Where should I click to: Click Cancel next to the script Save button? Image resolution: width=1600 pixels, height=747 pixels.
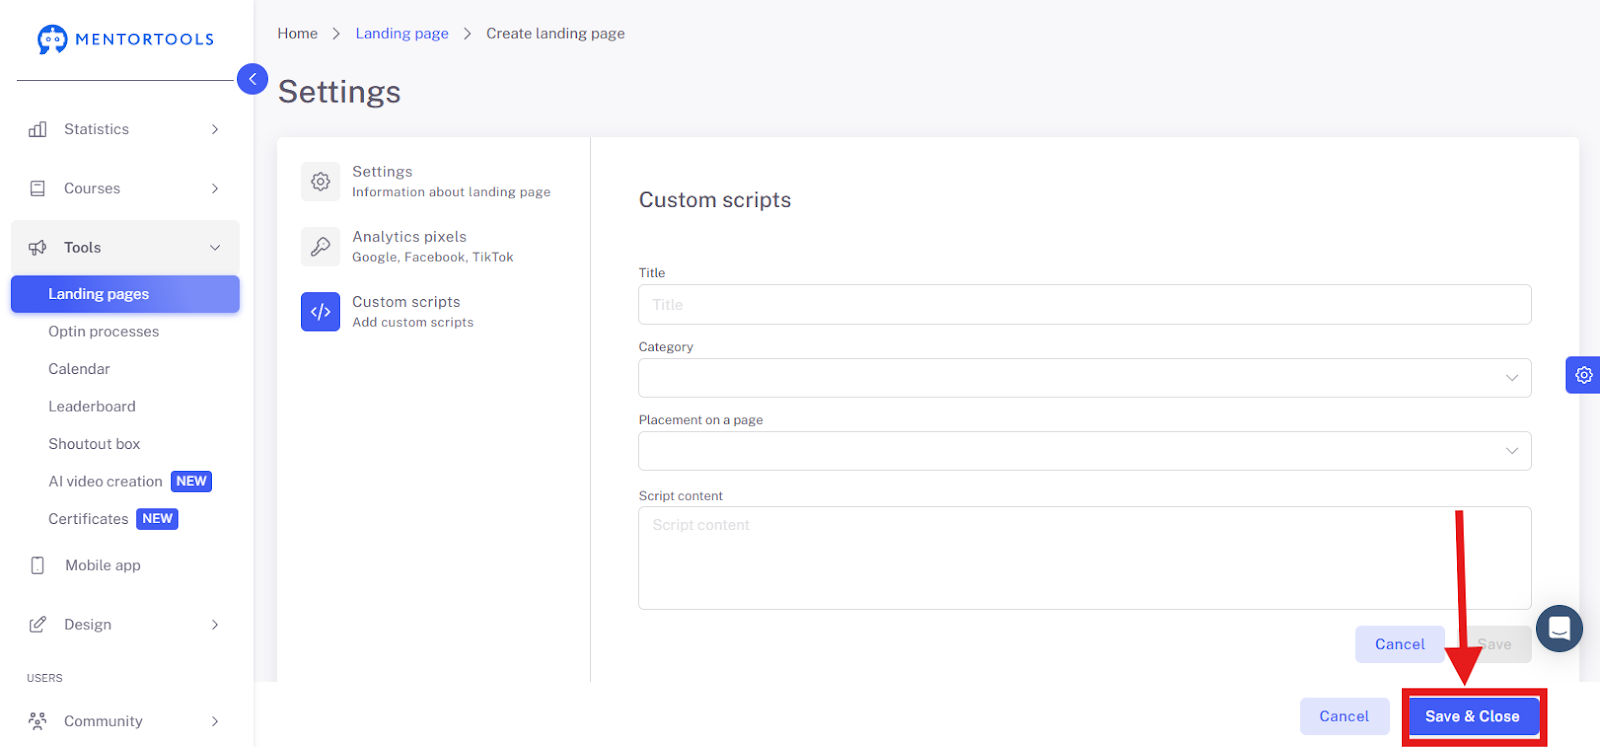click(1399, 644)
